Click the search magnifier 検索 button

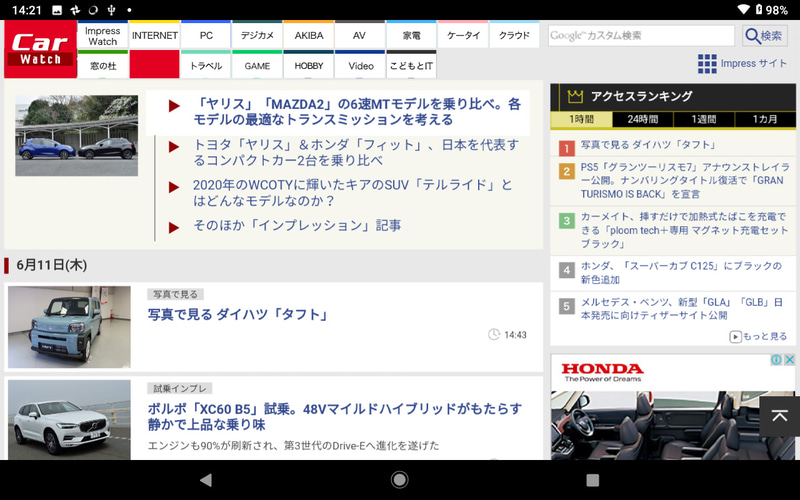(765, 36)
